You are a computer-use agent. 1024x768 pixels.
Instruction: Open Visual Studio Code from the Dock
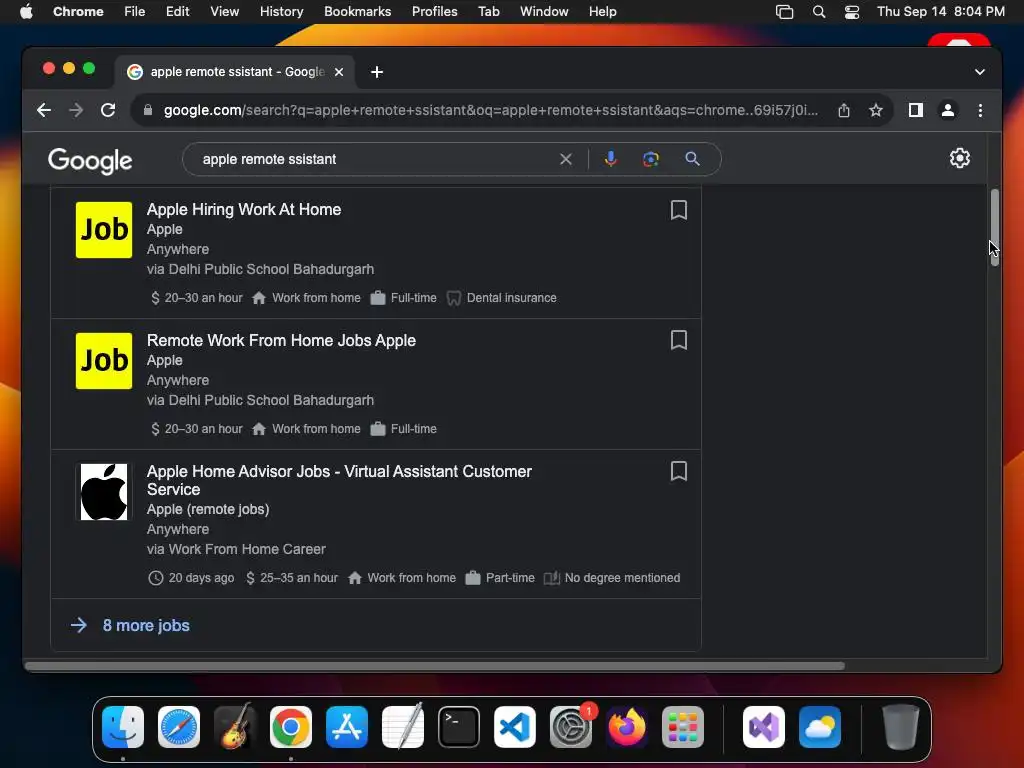click(515, 727)
